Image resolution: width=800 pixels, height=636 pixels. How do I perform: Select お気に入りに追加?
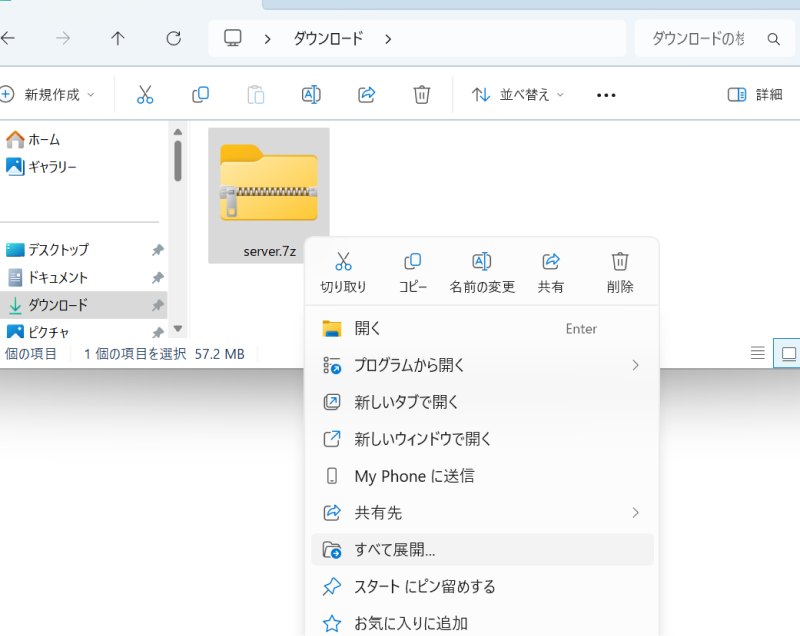coord(482,623)
